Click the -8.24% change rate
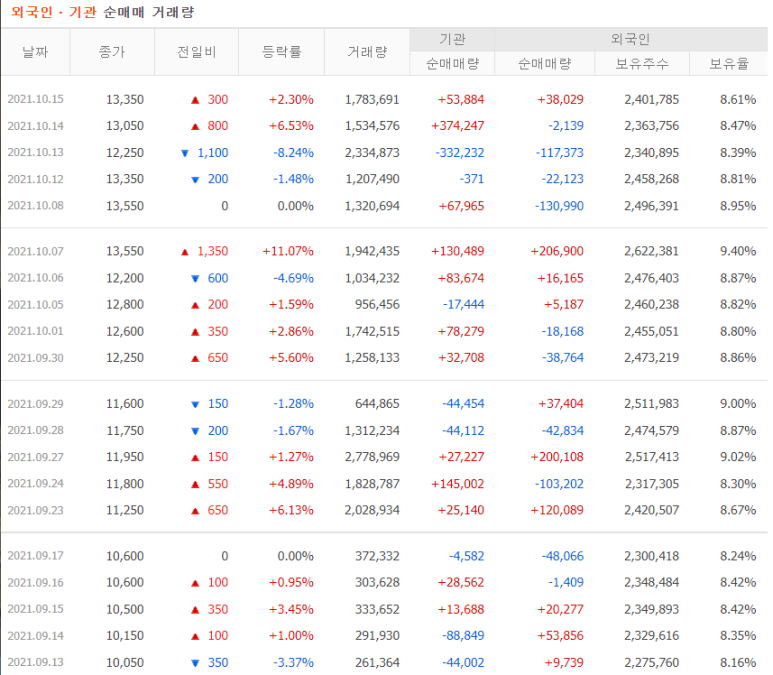This screenshot has height=675, width=773. (x=293, y=153)
